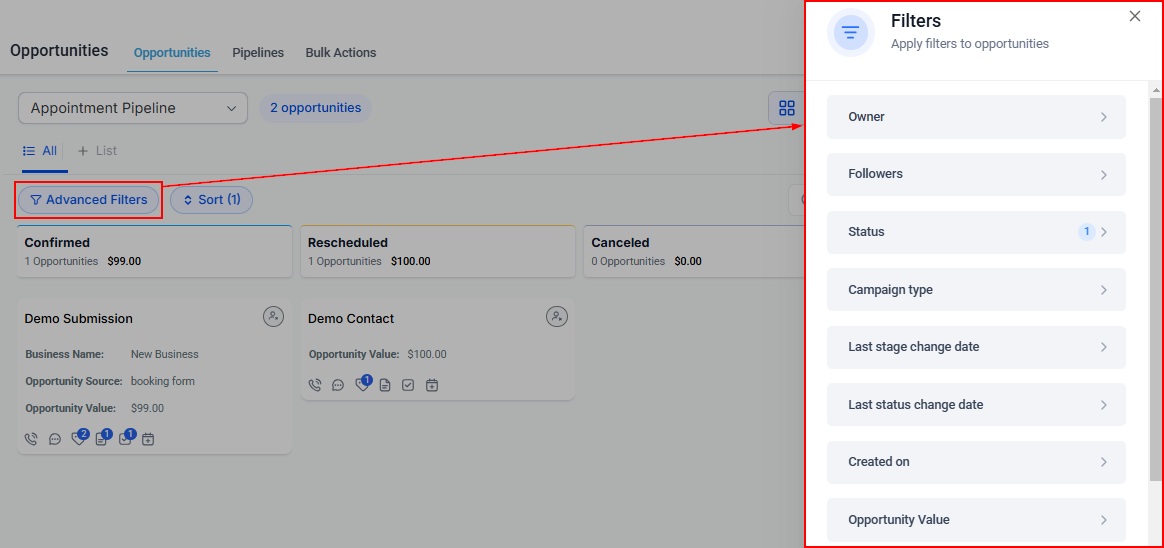Click the Sort (1) button
This screenshot has height=548, width=1164.
pyautogui.click(x=211, y=200)
